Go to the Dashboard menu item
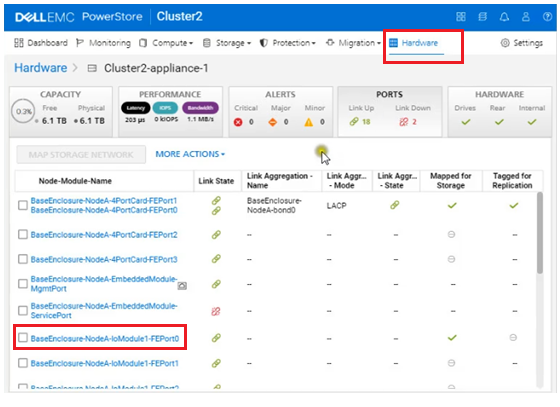The height and width of the screenshot is (407, 560). click(x=41, y=43)
